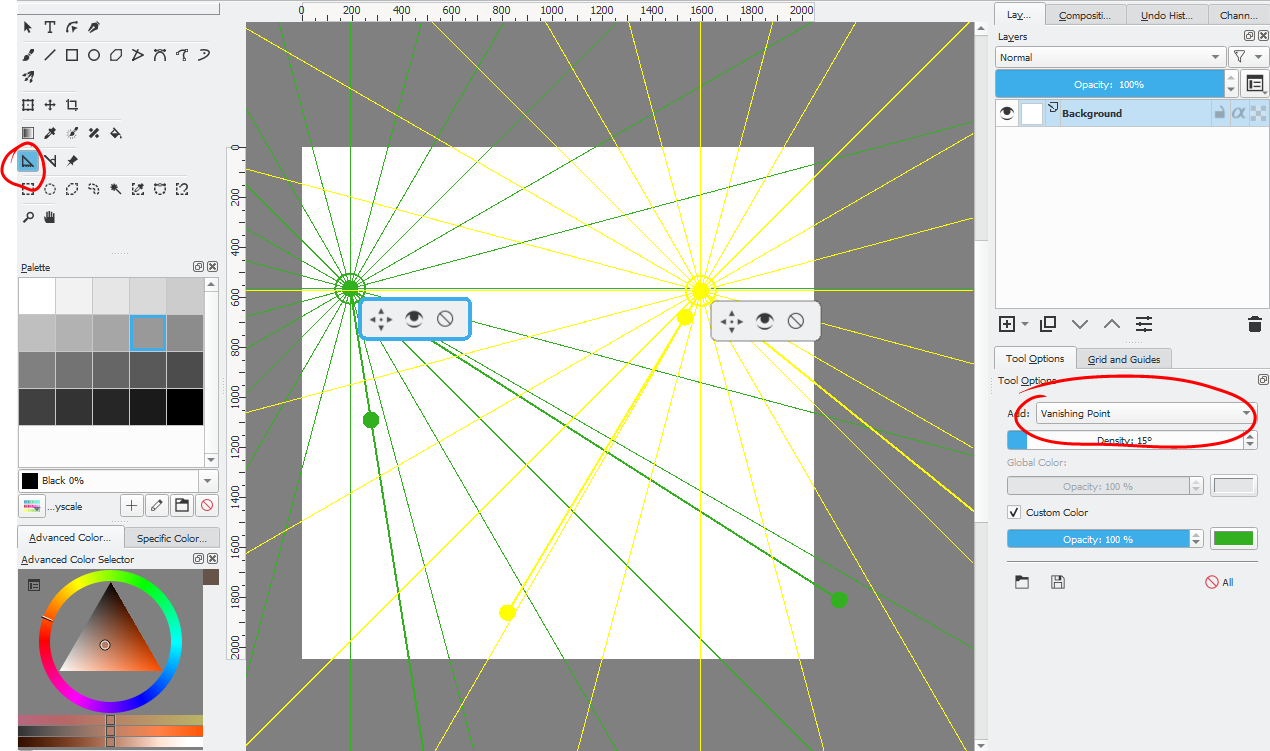Click the green custom color swatch
The image size is (1270, 751).
pyautogui.click(x=1233, y=539)
